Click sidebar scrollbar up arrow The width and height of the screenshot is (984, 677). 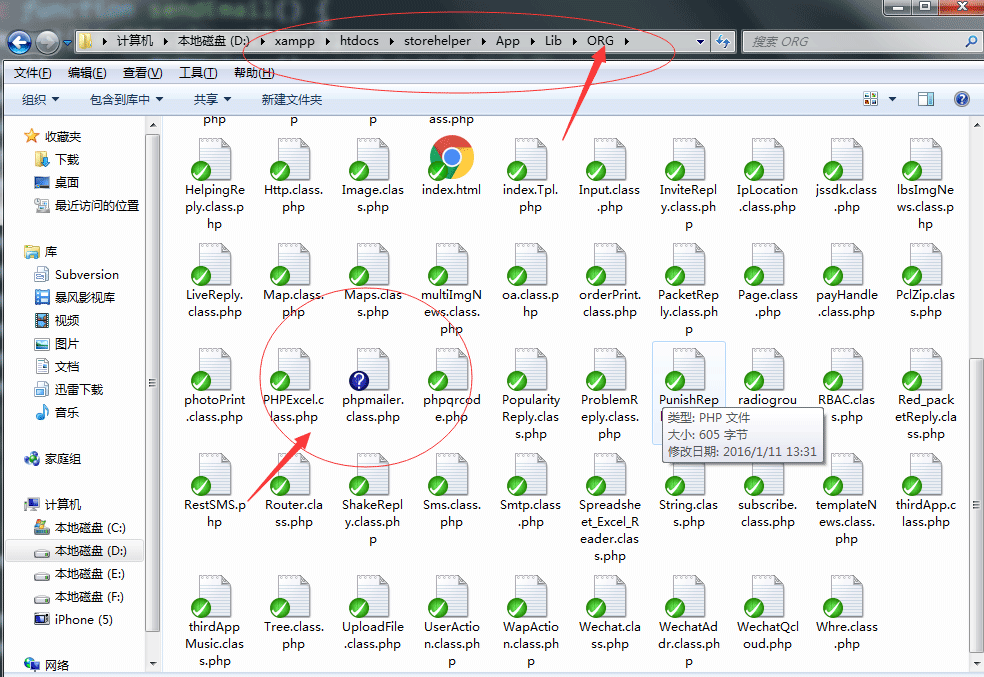tap(153, 125)
